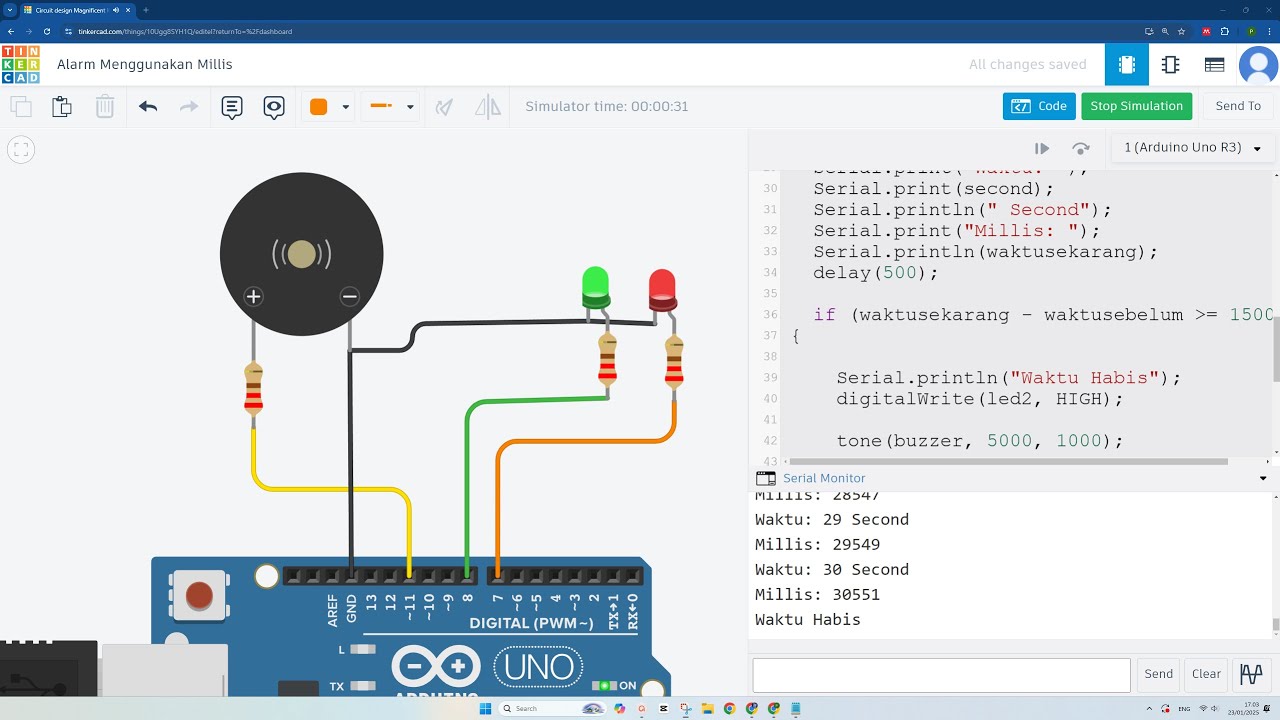
Task: Click code line delay(500);
Action: 876,273
